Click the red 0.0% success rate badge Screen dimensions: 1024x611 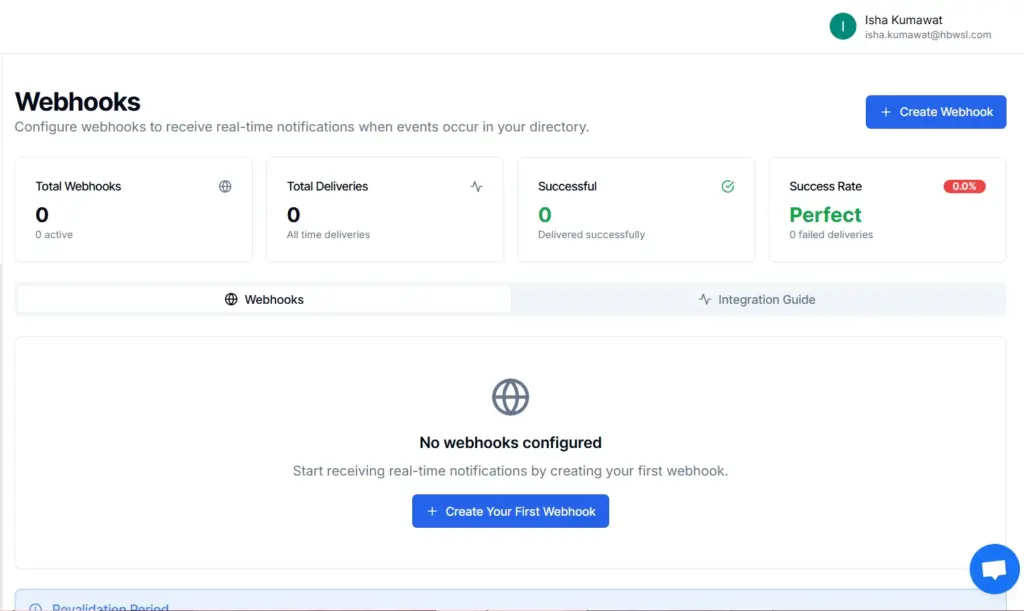963,186
